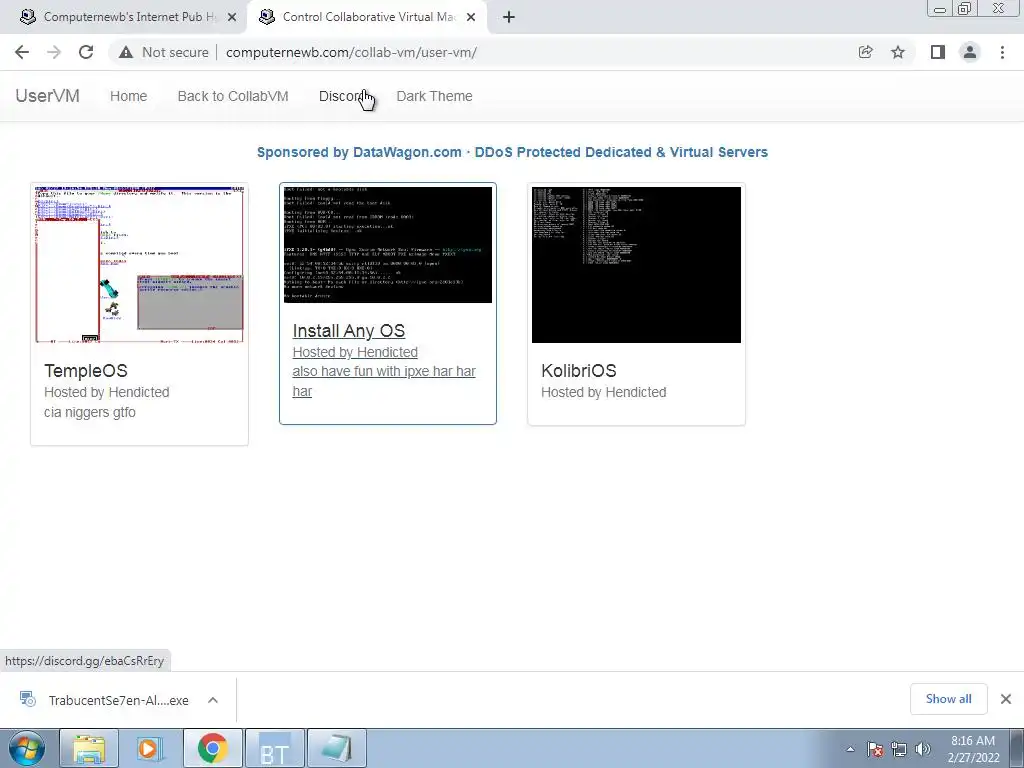Bookmark this page with the star icon
Image resolution: width=1024 pixels, height=768 pixels.
coord(898,52)
